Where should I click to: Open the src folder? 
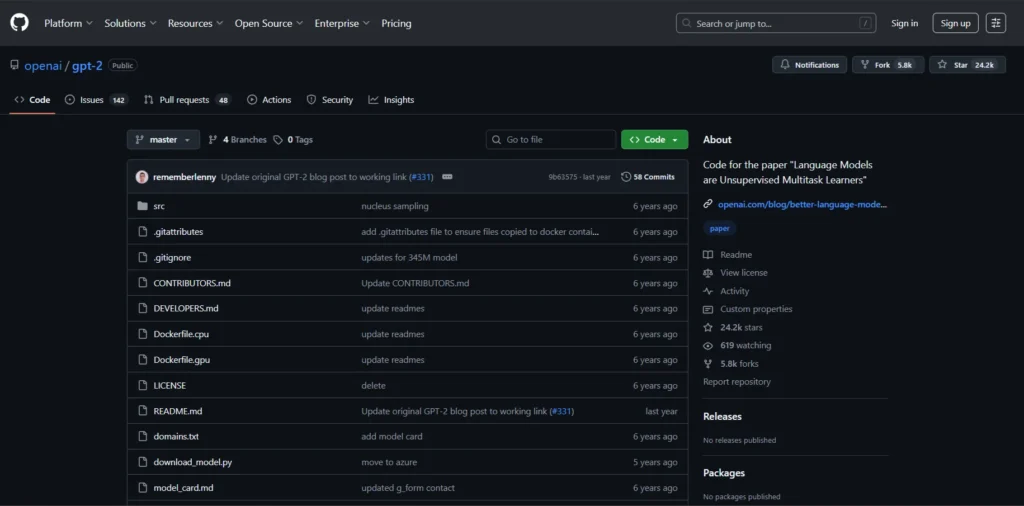point(159,206)
